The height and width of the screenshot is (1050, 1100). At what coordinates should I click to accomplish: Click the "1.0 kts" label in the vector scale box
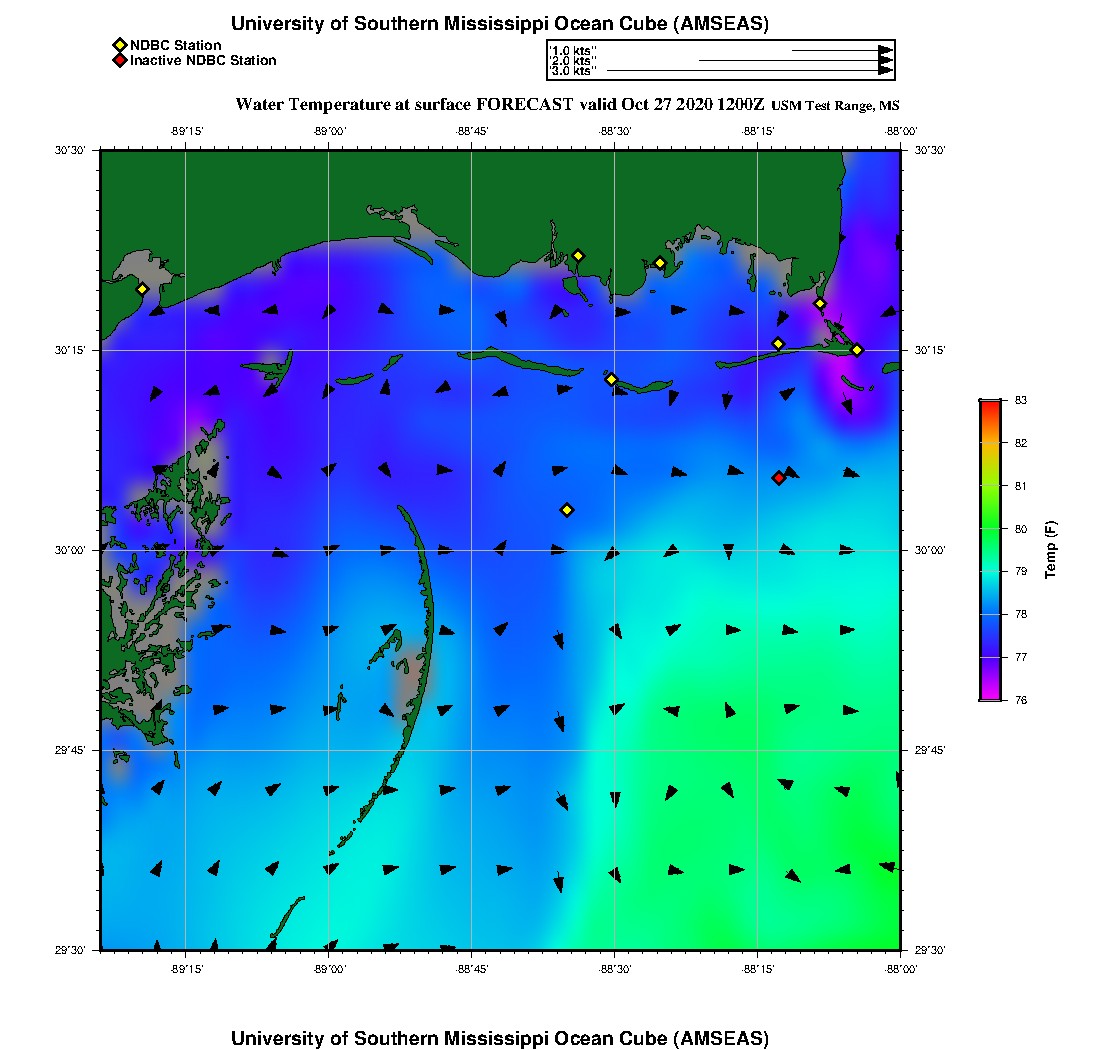[x=573, y=50]
